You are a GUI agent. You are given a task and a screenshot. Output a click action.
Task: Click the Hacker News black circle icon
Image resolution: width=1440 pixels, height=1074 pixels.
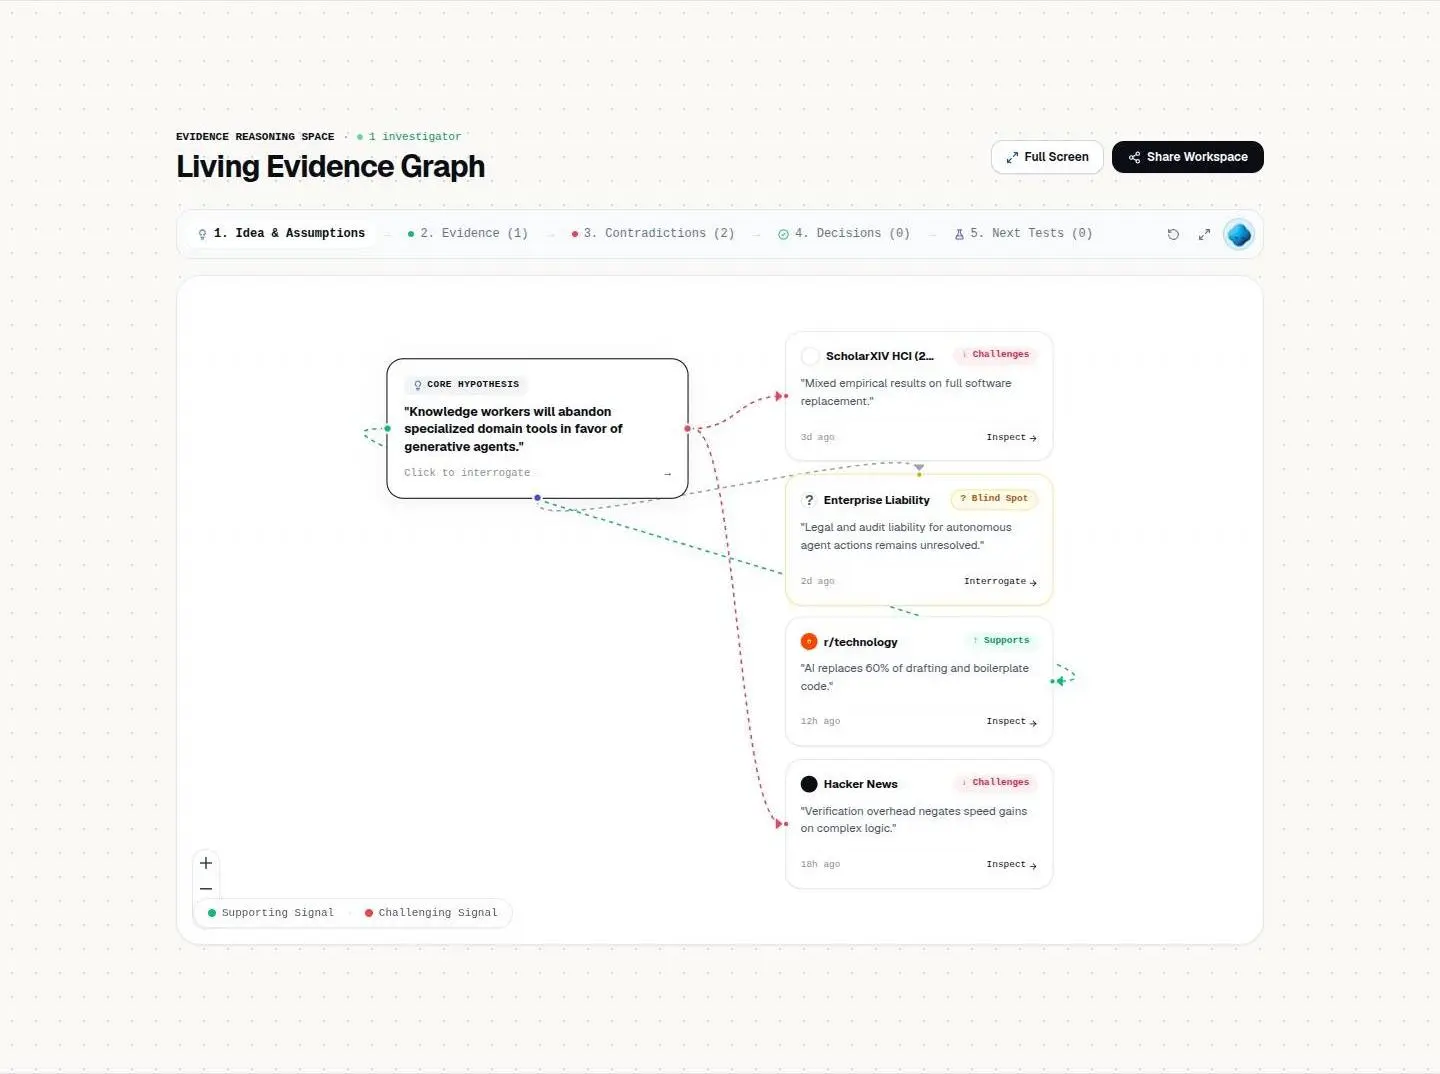(809, 784)
